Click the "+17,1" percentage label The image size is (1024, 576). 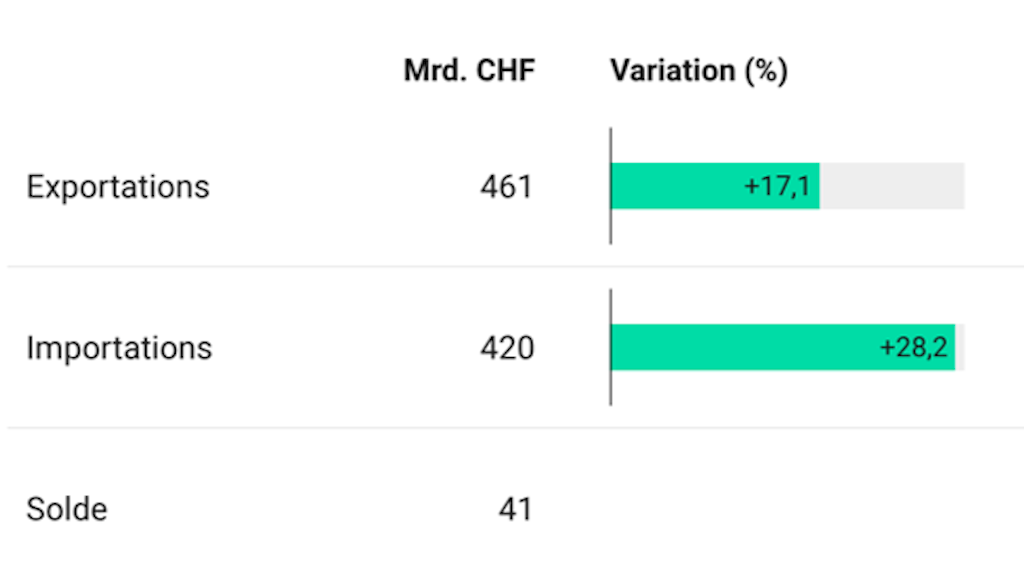(x=776, y=187)
